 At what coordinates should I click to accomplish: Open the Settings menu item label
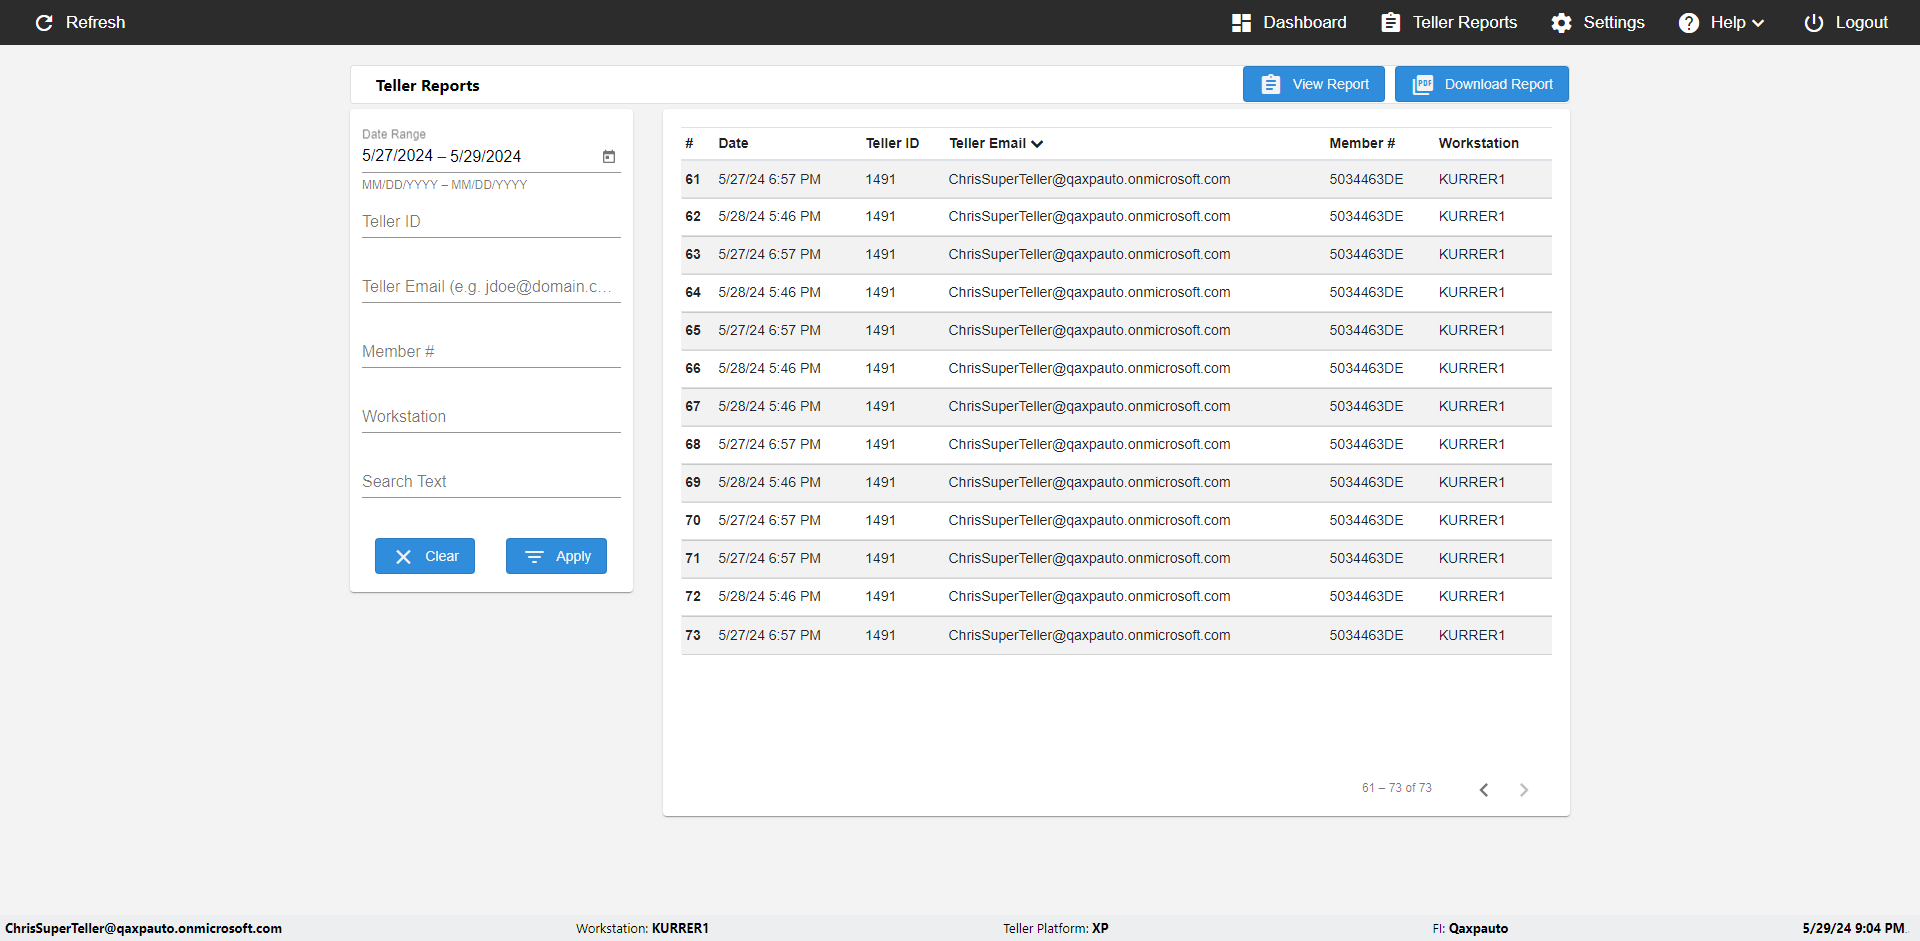click(1614, 23)
